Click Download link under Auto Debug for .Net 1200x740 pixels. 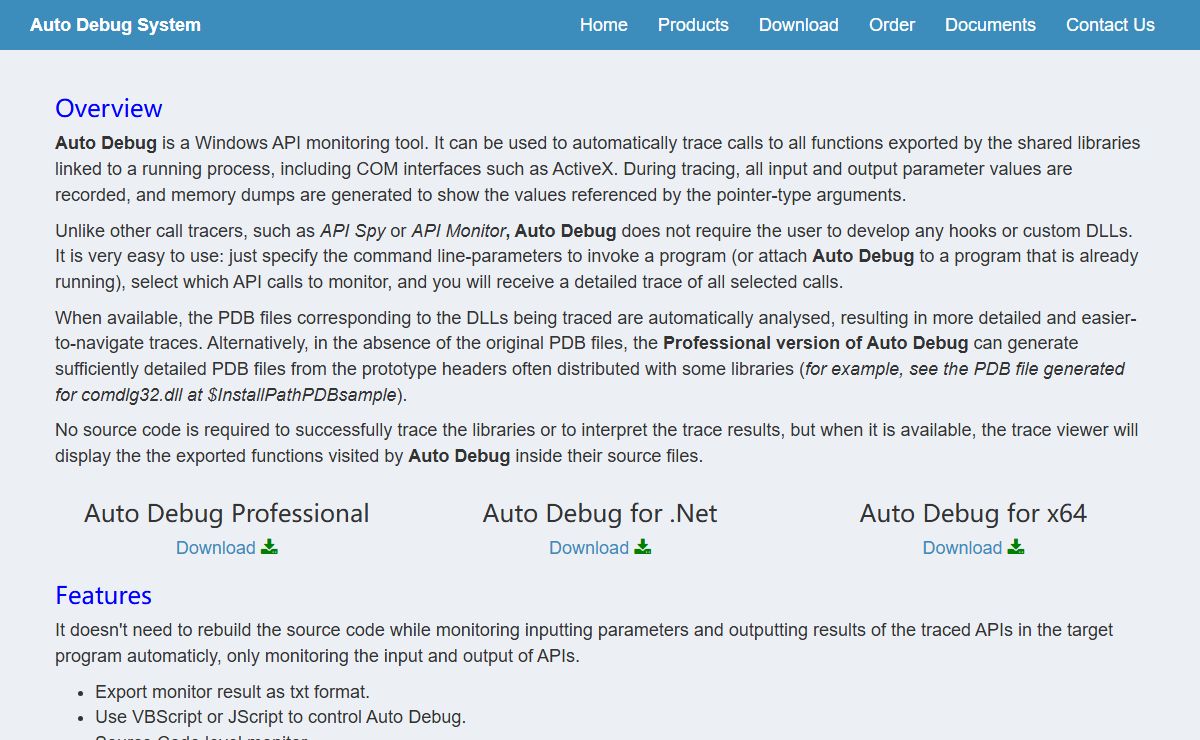click(589, 548)
